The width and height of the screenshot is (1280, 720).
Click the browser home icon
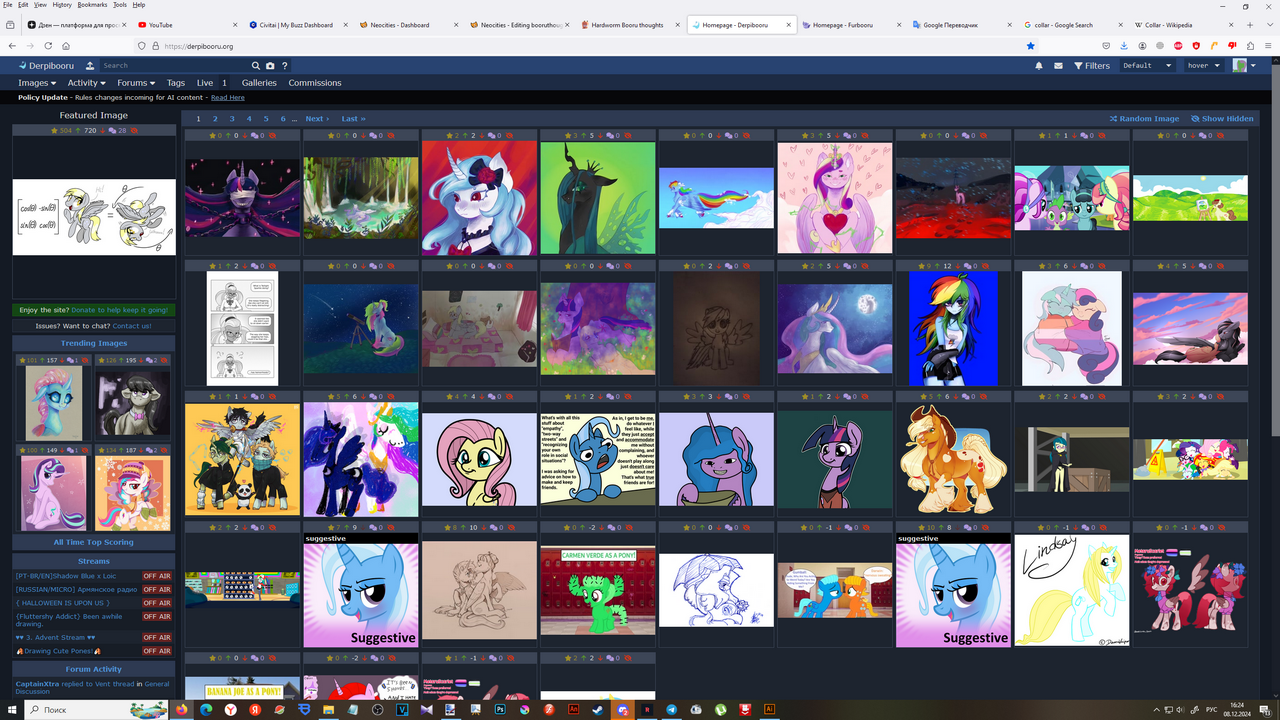66,46
